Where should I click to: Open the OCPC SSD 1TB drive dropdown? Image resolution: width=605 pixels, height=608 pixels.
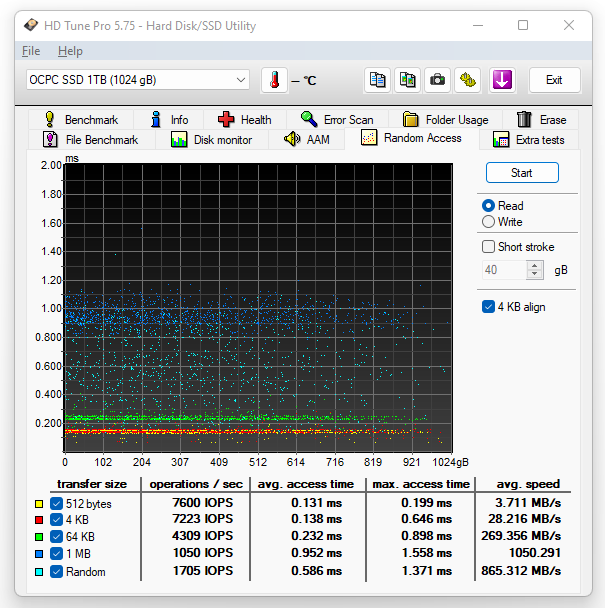[x=138, y=80]
